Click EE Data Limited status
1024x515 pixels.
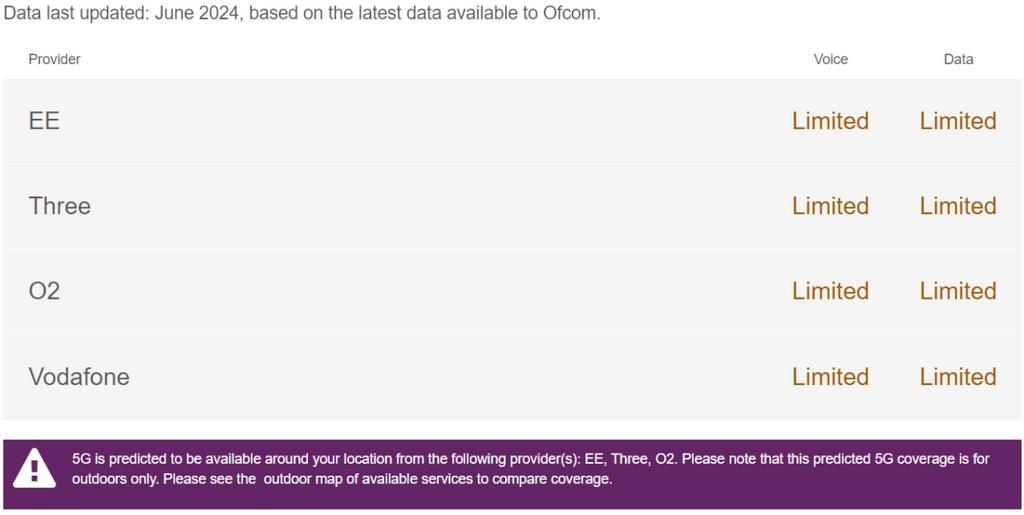click(958, 121)
